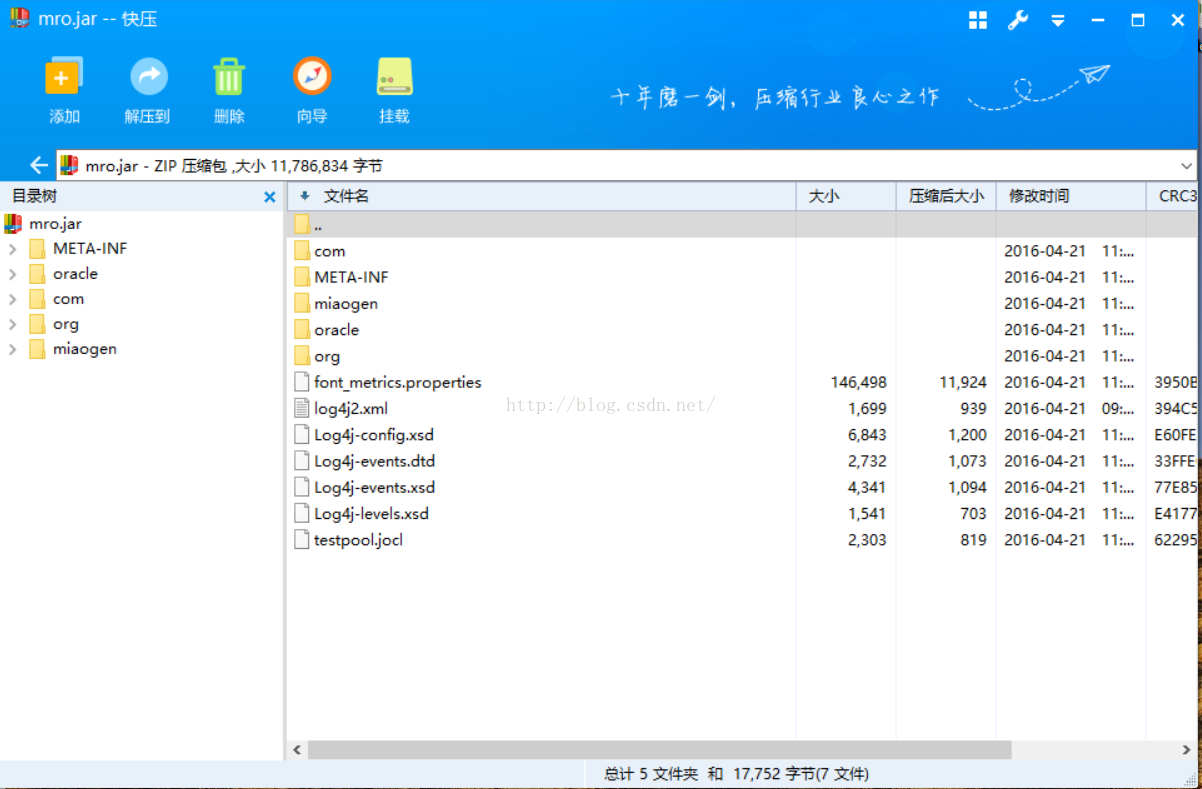Image resolution: width=1202 pixels, height=789 pixels.
Task: Select the testpool.jocl file
Action: coord(742,539)
